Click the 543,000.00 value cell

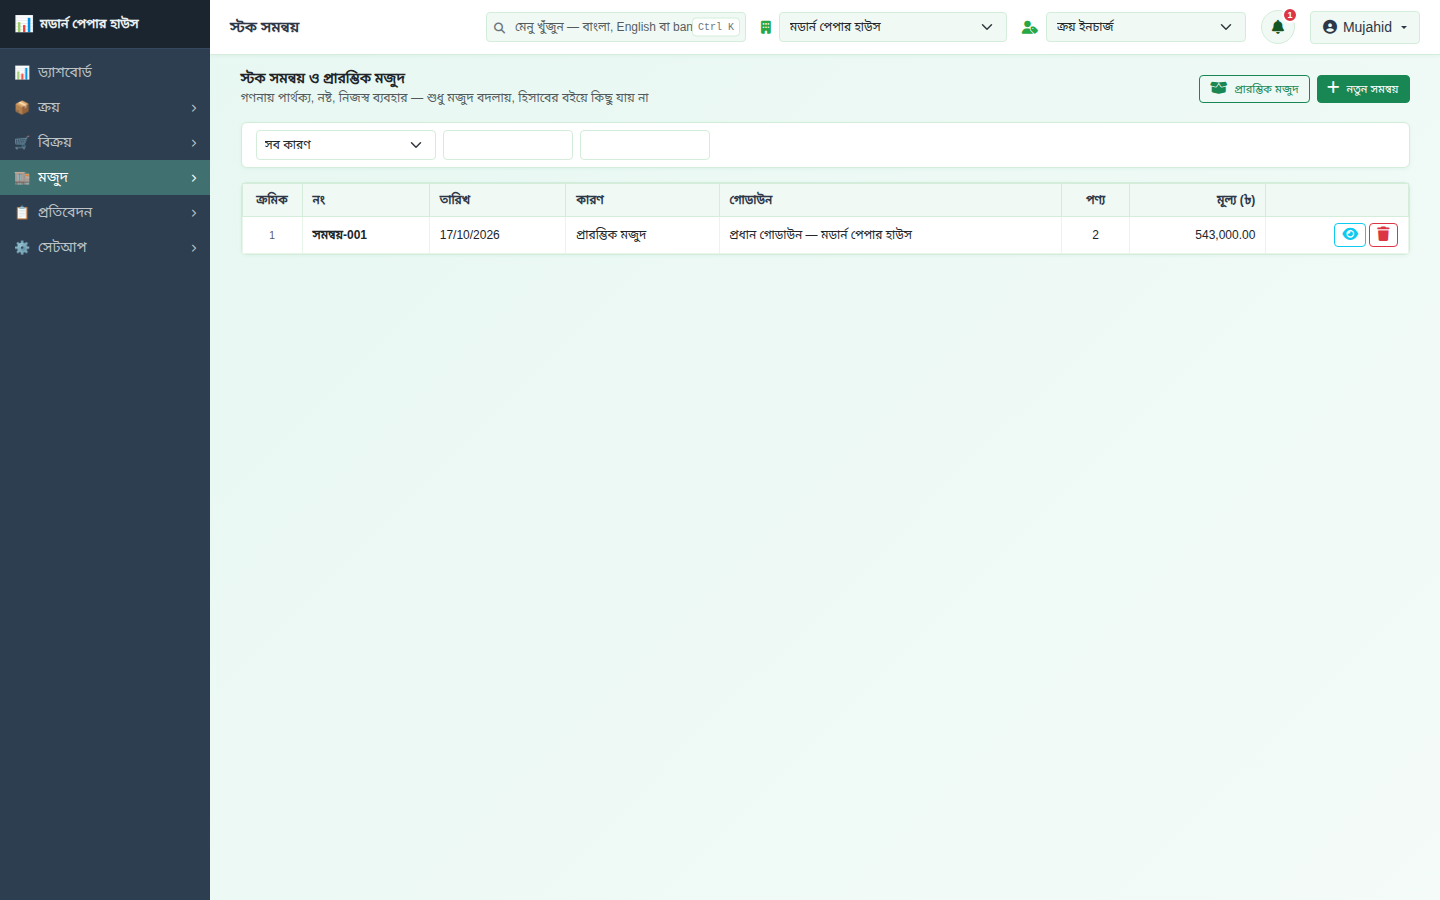point(1197,235)
